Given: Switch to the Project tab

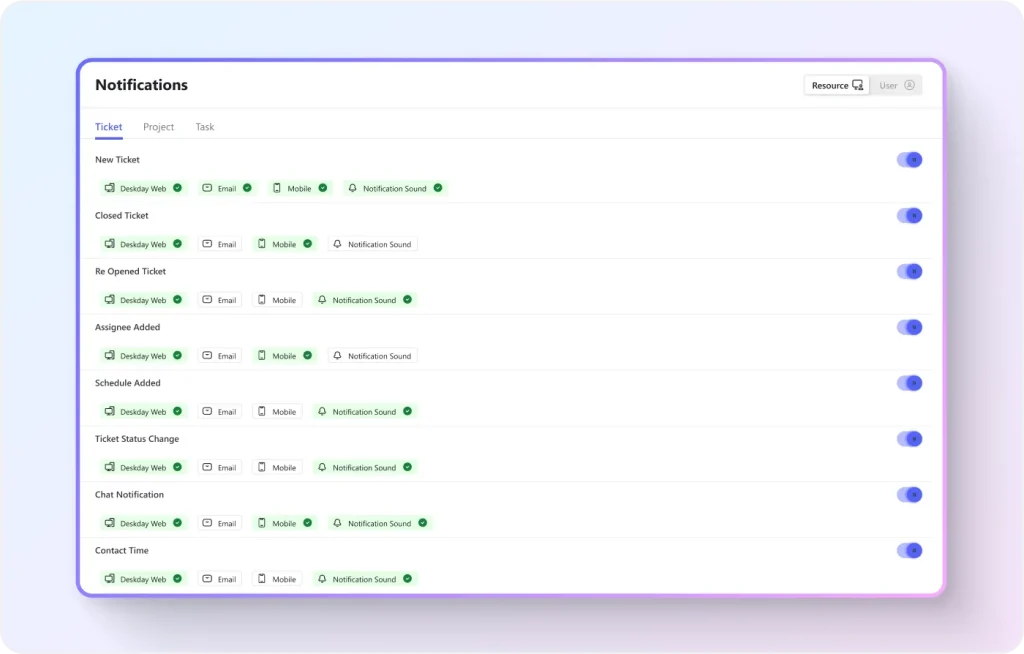Looking at the screenshot, I should click(158, 127).
